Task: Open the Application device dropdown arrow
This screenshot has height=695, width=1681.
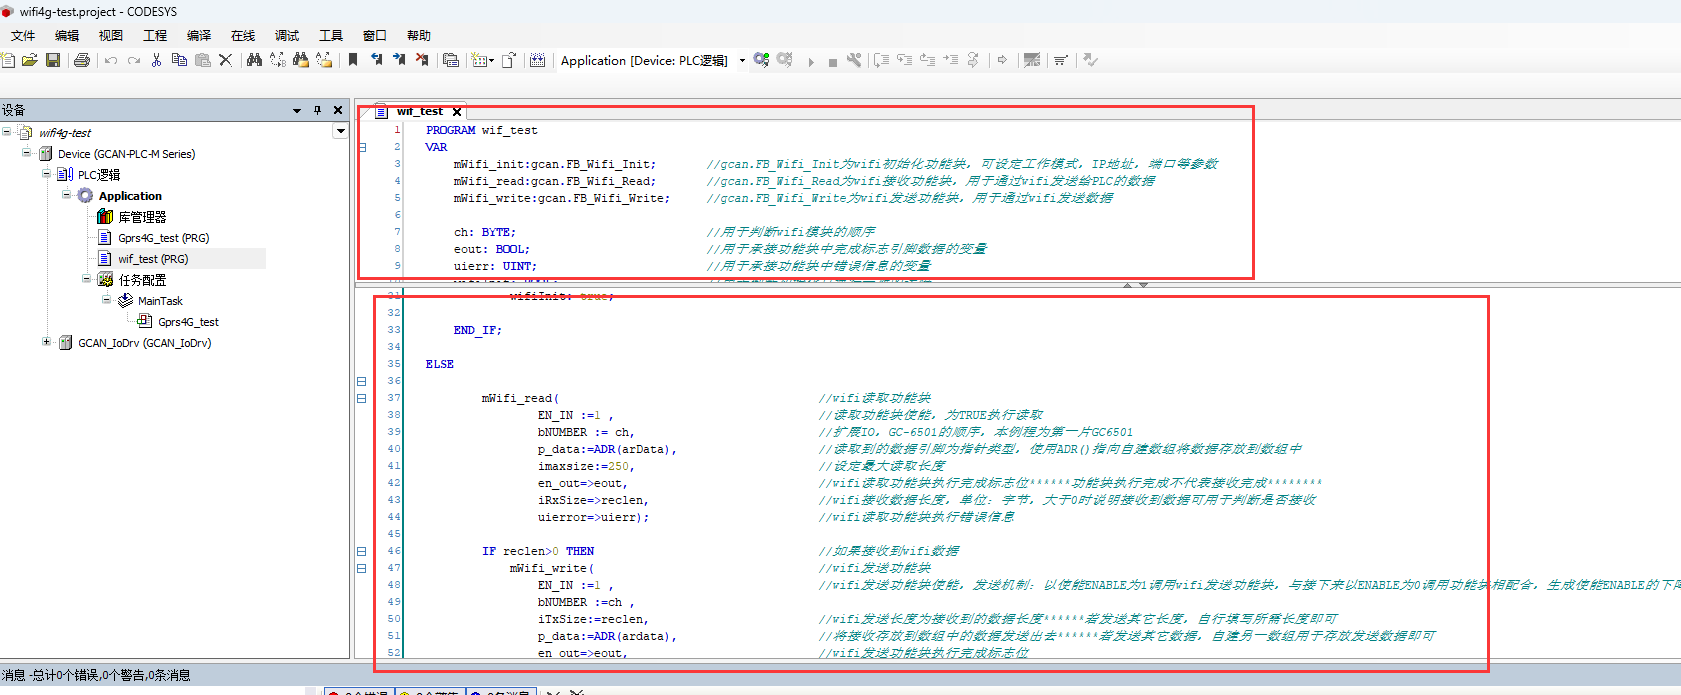Action: click(742, 60)
